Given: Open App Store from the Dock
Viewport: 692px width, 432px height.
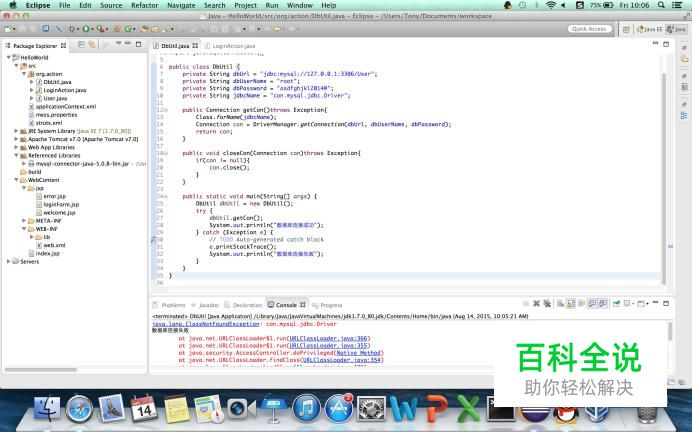Looking at the screenshot, I should click(338, 409).
